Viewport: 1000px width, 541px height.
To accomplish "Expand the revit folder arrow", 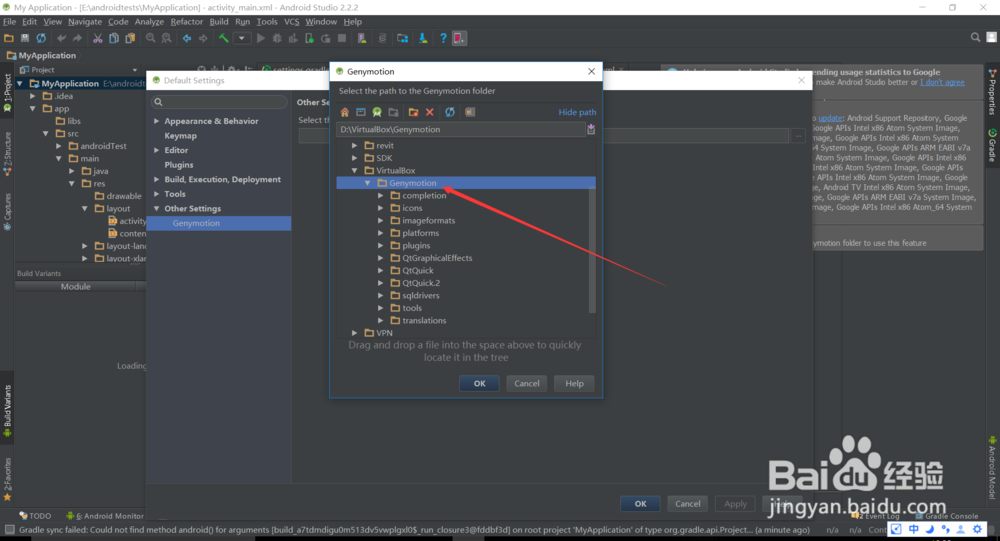I will (x=355, y=145).
